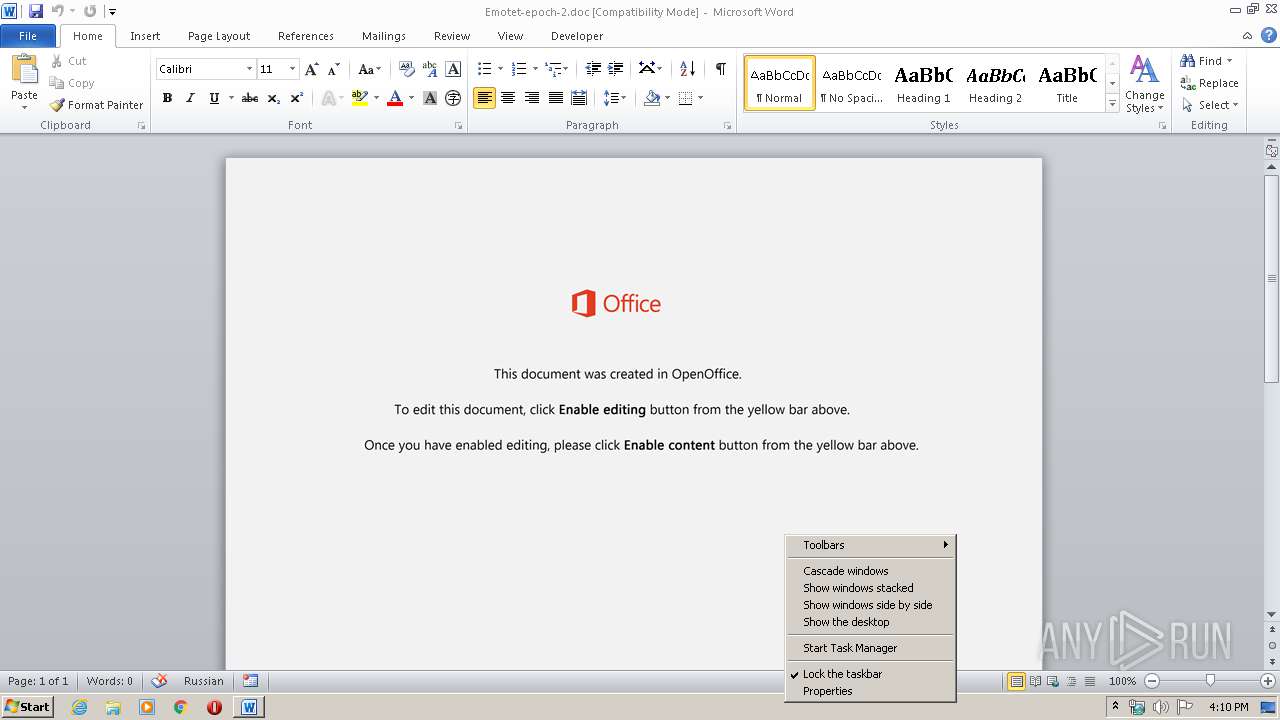Image resolution: width=1280 pixels, height=720 pixels.
Task: Open the font size dropdown
Action: click(292, 69)
